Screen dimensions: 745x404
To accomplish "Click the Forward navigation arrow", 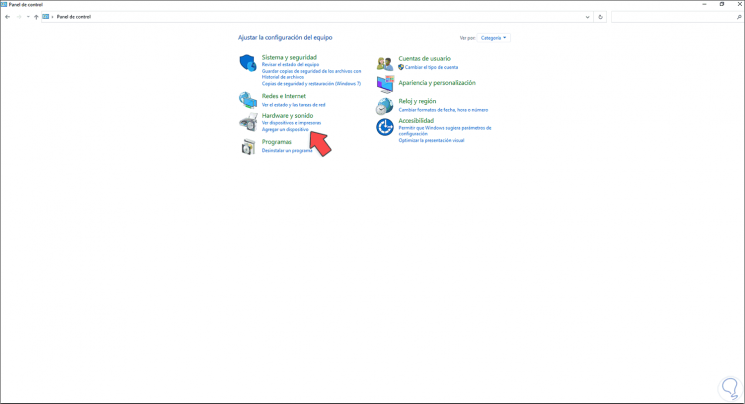I will tap(19, 17).
